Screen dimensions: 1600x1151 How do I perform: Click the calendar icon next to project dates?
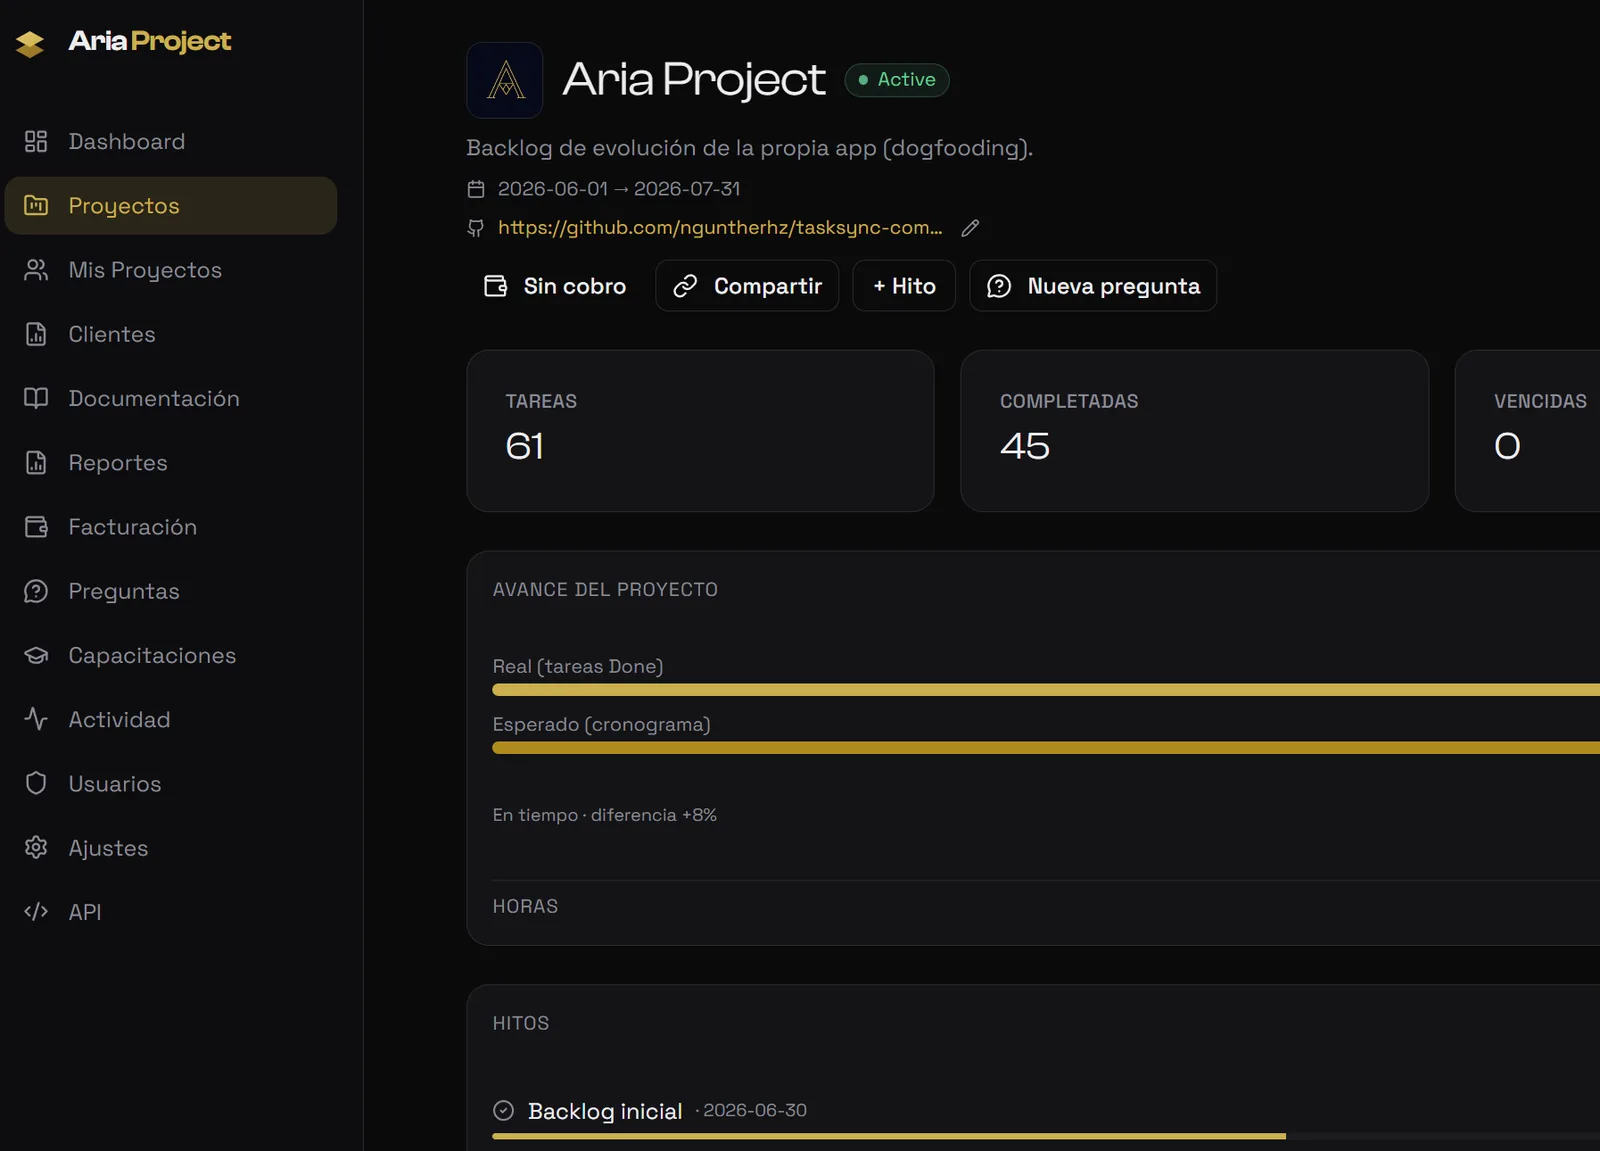[476, 189]
